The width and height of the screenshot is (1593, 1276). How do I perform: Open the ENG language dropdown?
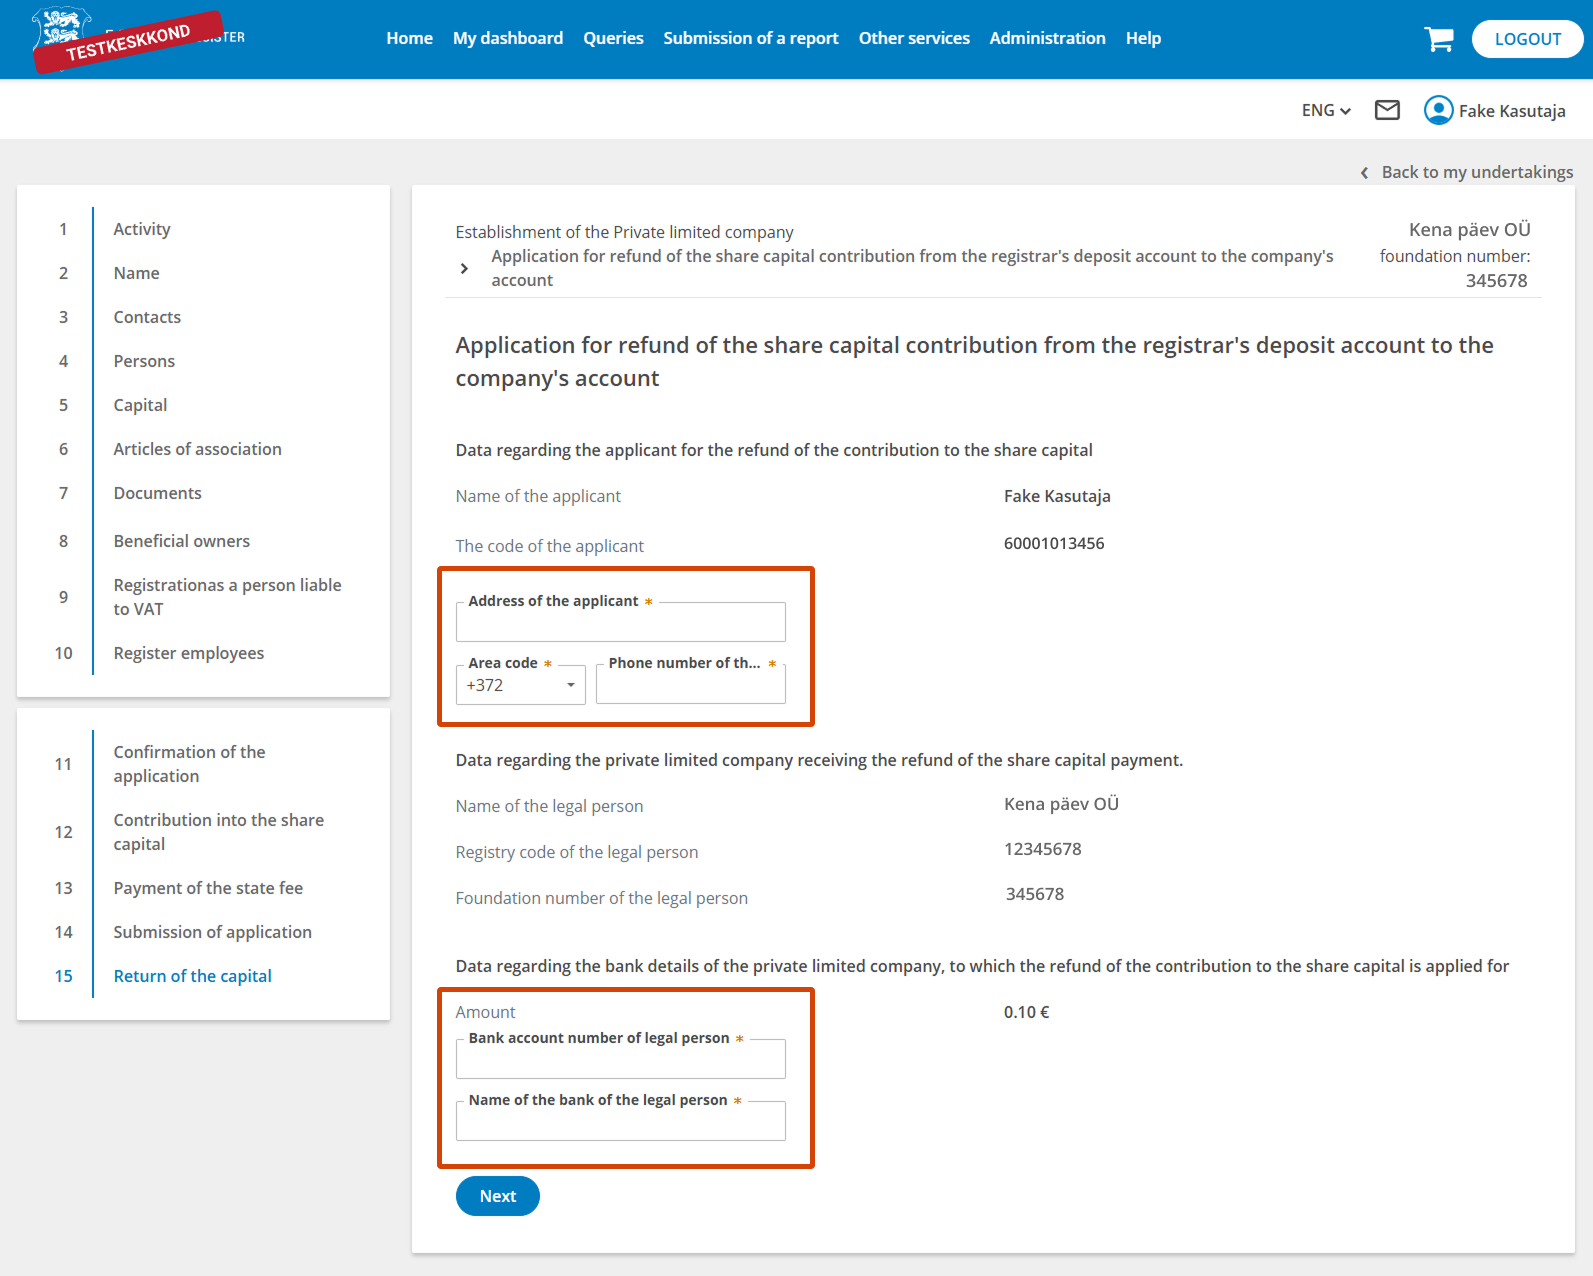pyautogui.click(x=1326, y=110)
